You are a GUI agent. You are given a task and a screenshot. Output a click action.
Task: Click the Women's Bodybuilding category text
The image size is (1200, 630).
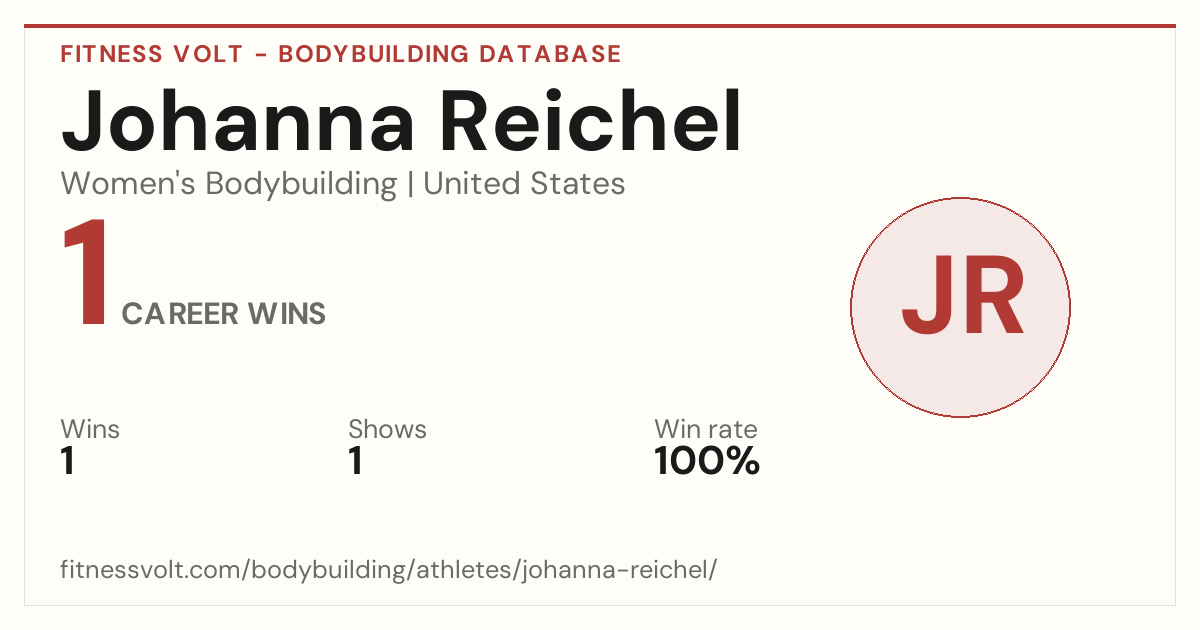229,184
